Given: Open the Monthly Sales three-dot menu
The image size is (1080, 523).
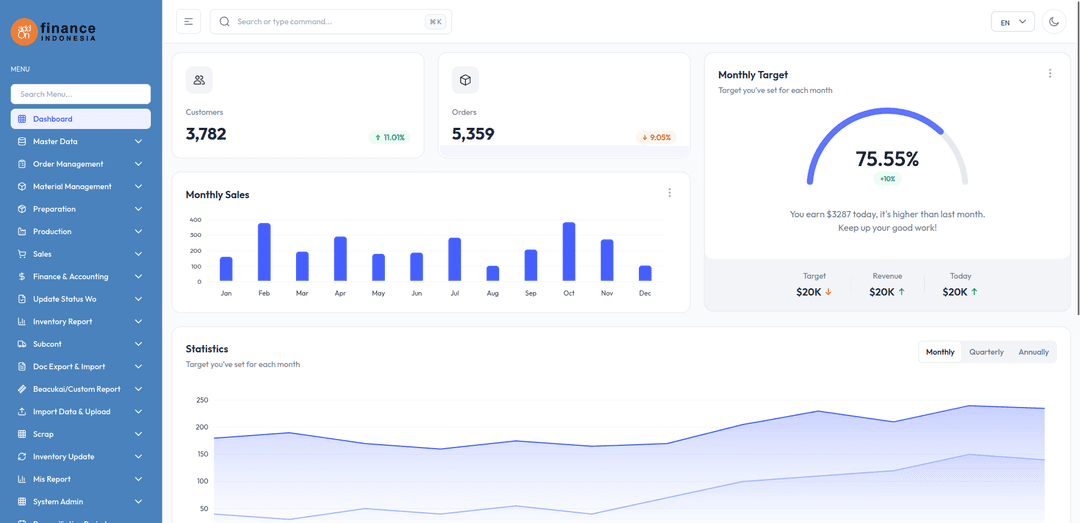Looking at the screenshot, I should click(669, 193).
